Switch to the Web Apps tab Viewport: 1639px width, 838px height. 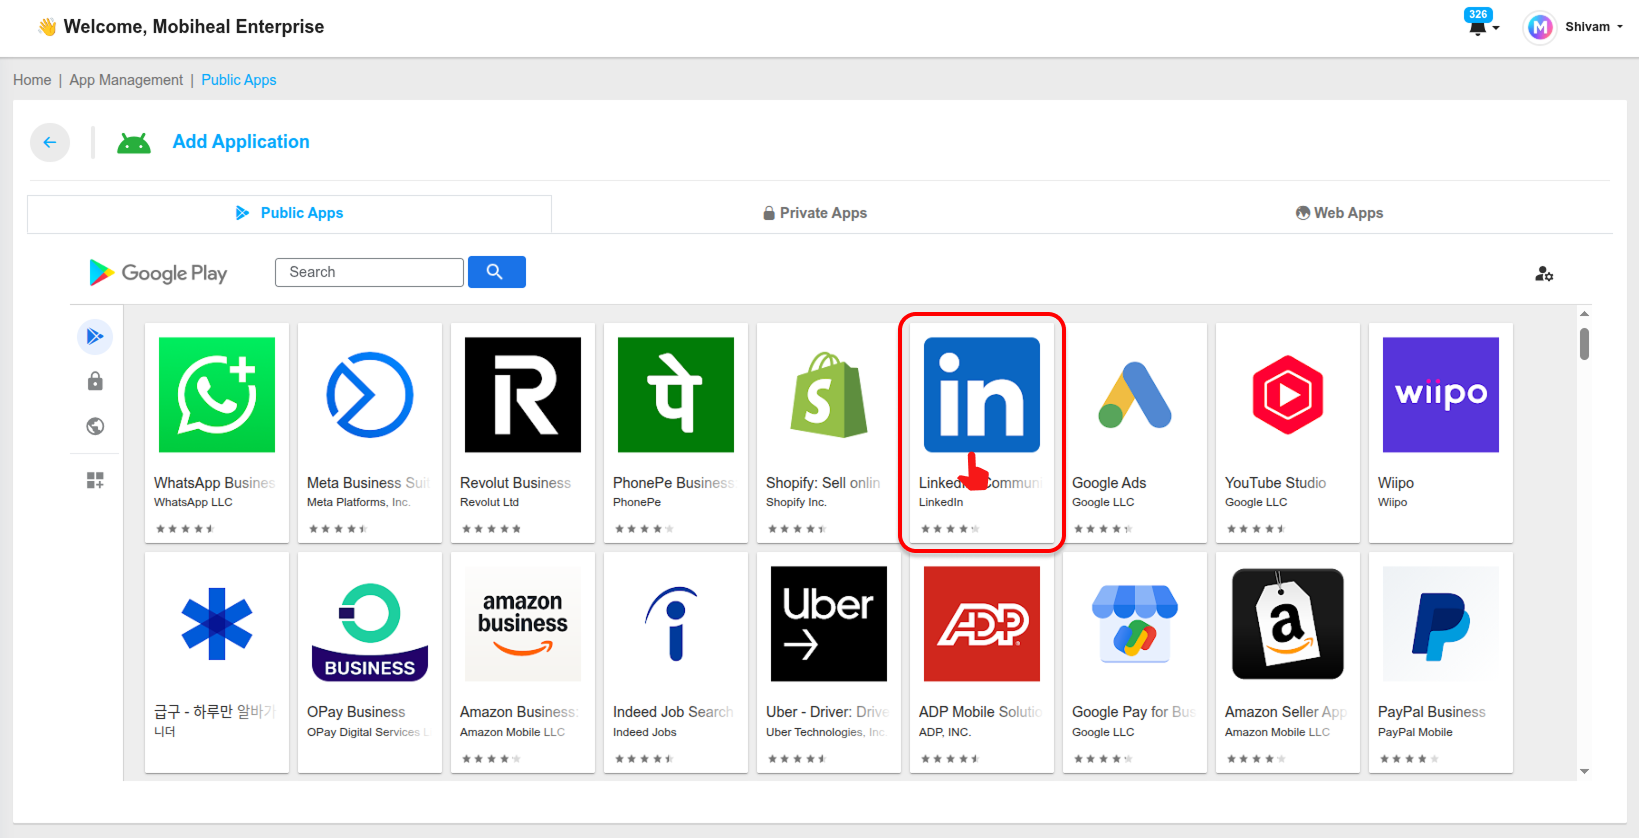pyautogui.click(x=1339, y=213)
